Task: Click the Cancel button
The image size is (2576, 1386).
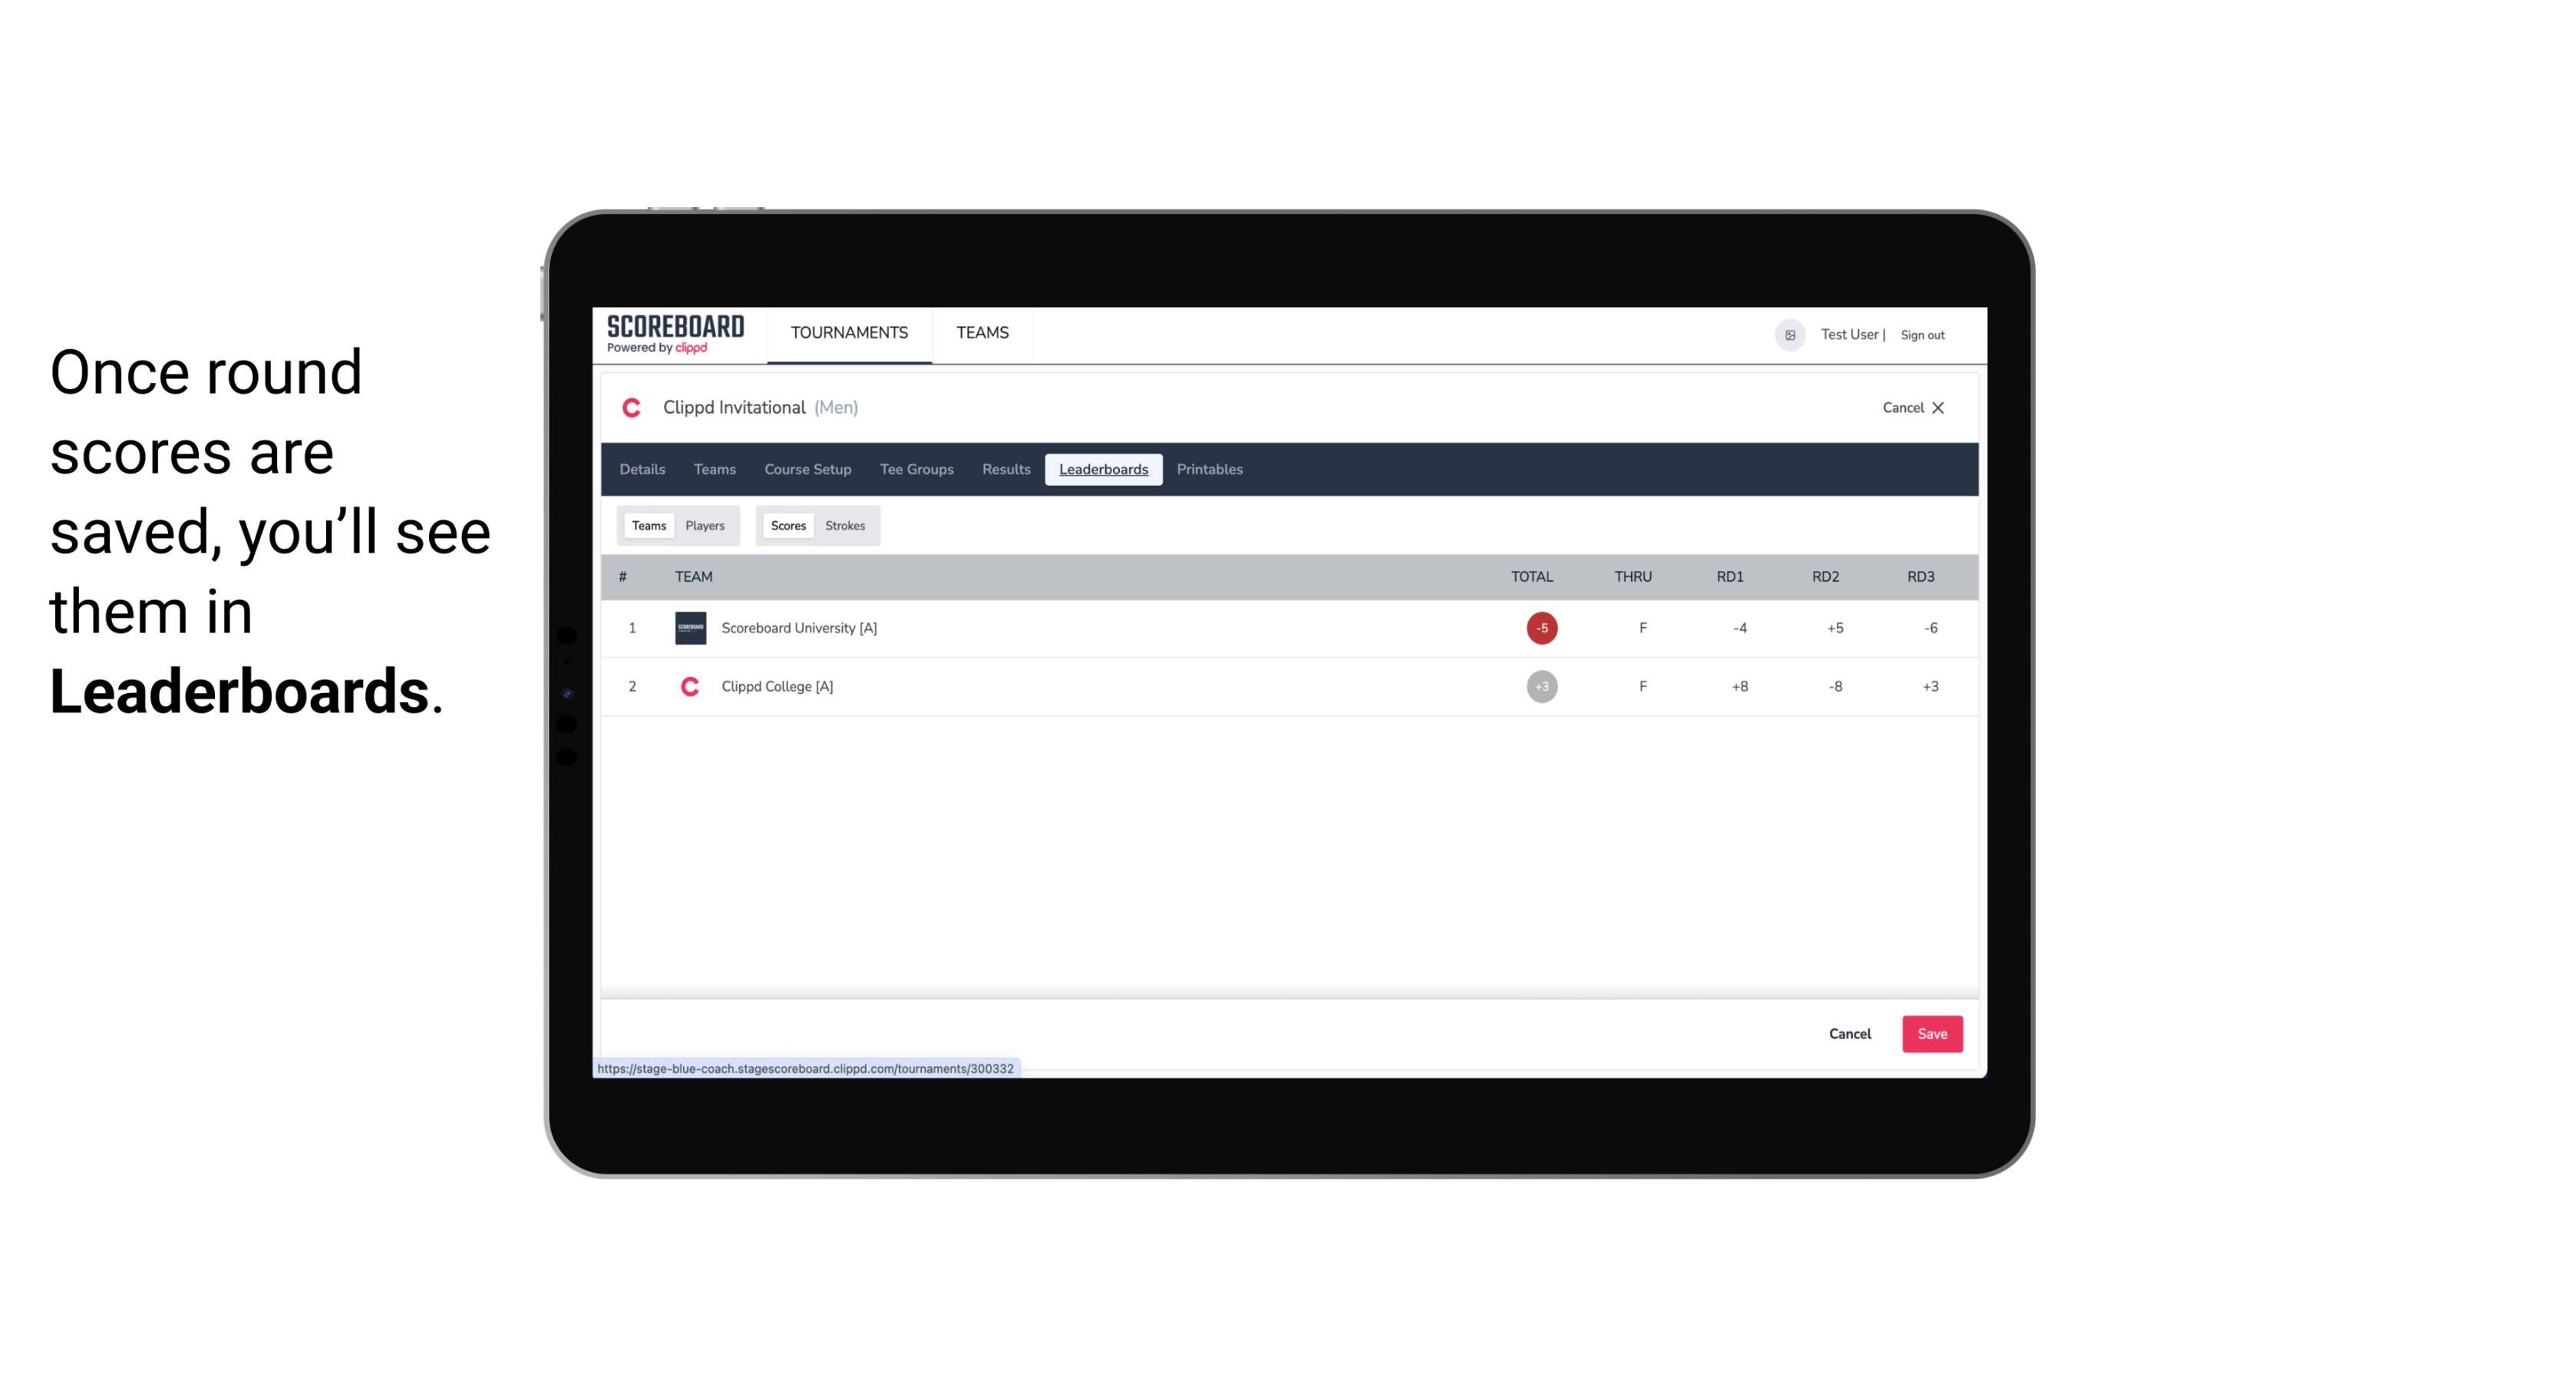Action: coord(1849,1033)
